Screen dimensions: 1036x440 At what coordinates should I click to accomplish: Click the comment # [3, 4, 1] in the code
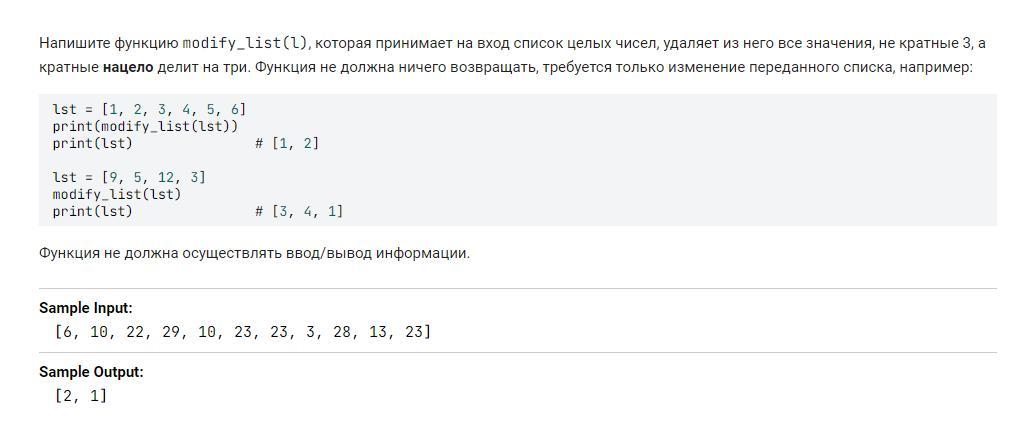(x=299, y=211)
